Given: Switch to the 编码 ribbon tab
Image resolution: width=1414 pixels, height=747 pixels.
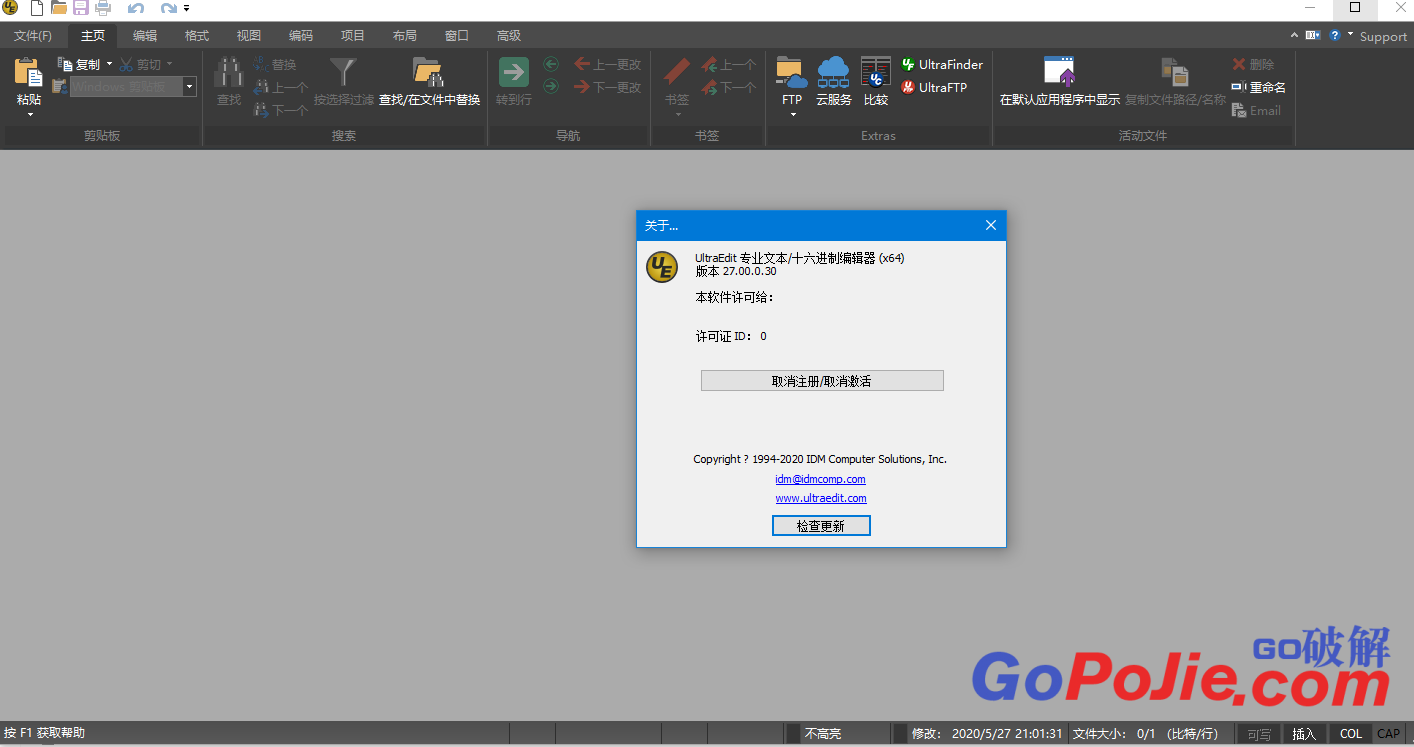Looking at the screenshot, I should pos(301,35).
